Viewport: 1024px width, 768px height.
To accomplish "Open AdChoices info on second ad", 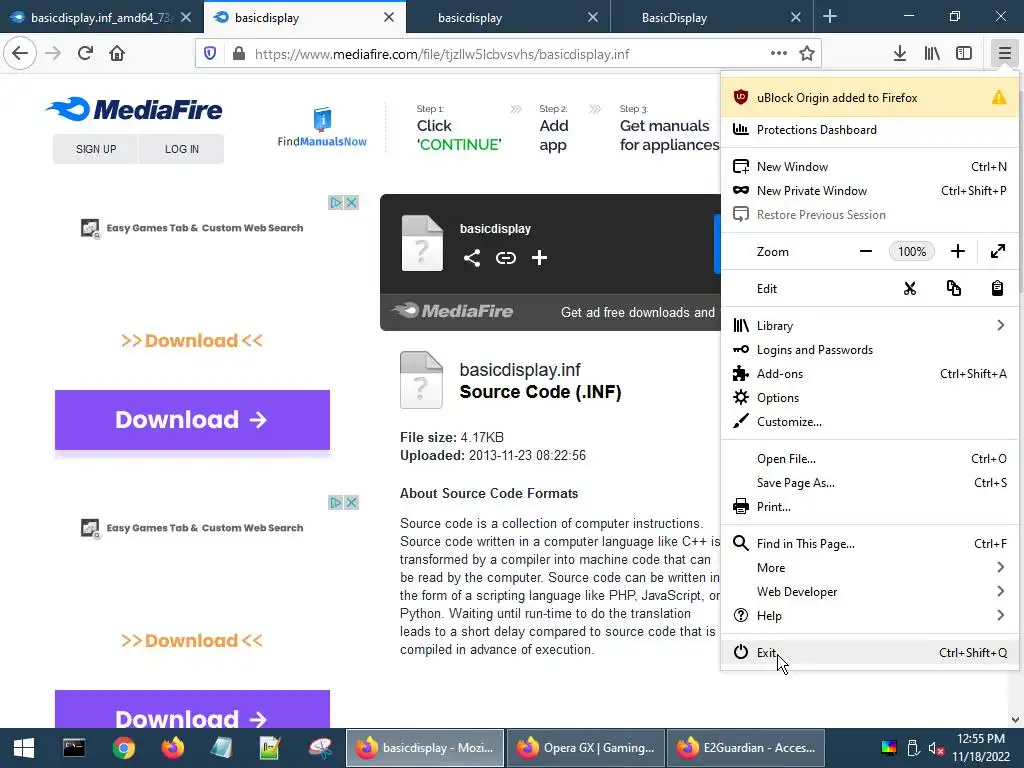I will click(x=336, y=502).
